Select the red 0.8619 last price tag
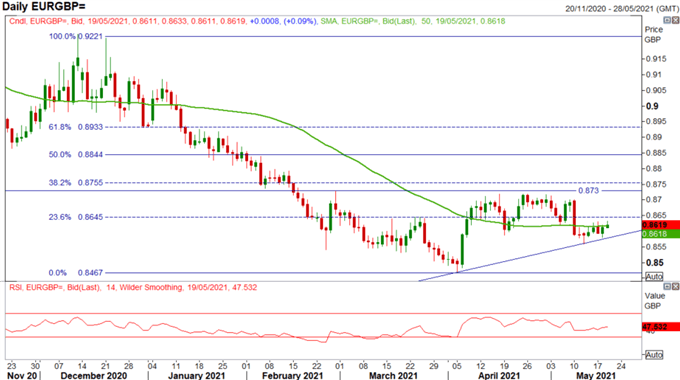 point(660,225)
